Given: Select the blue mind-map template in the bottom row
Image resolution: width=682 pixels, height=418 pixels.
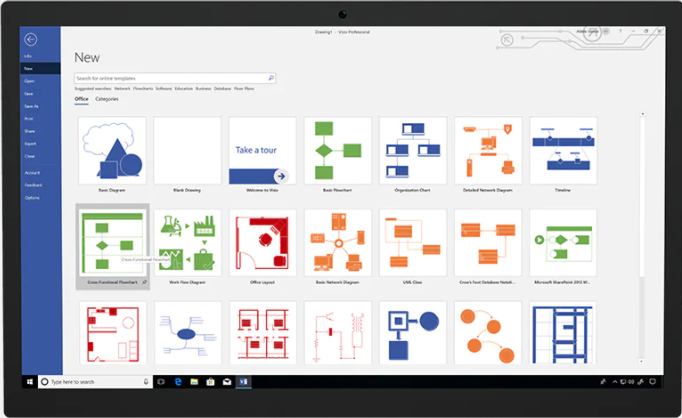Looking at the screenshot, I should point(187,333).
